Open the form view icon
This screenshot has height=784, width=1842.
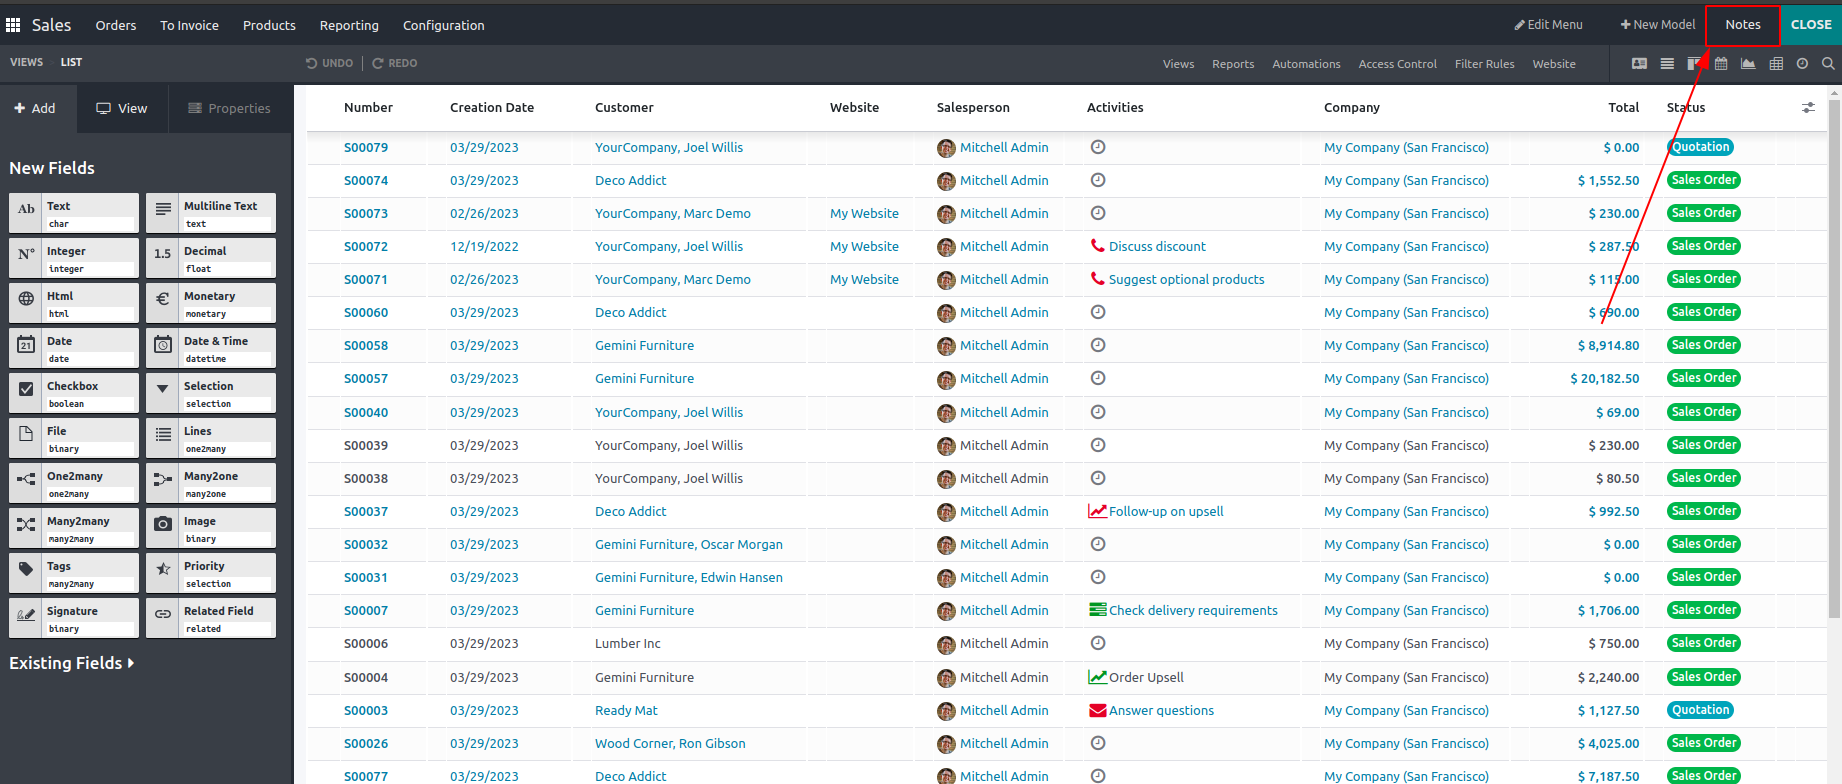(x=1639, y=63)
